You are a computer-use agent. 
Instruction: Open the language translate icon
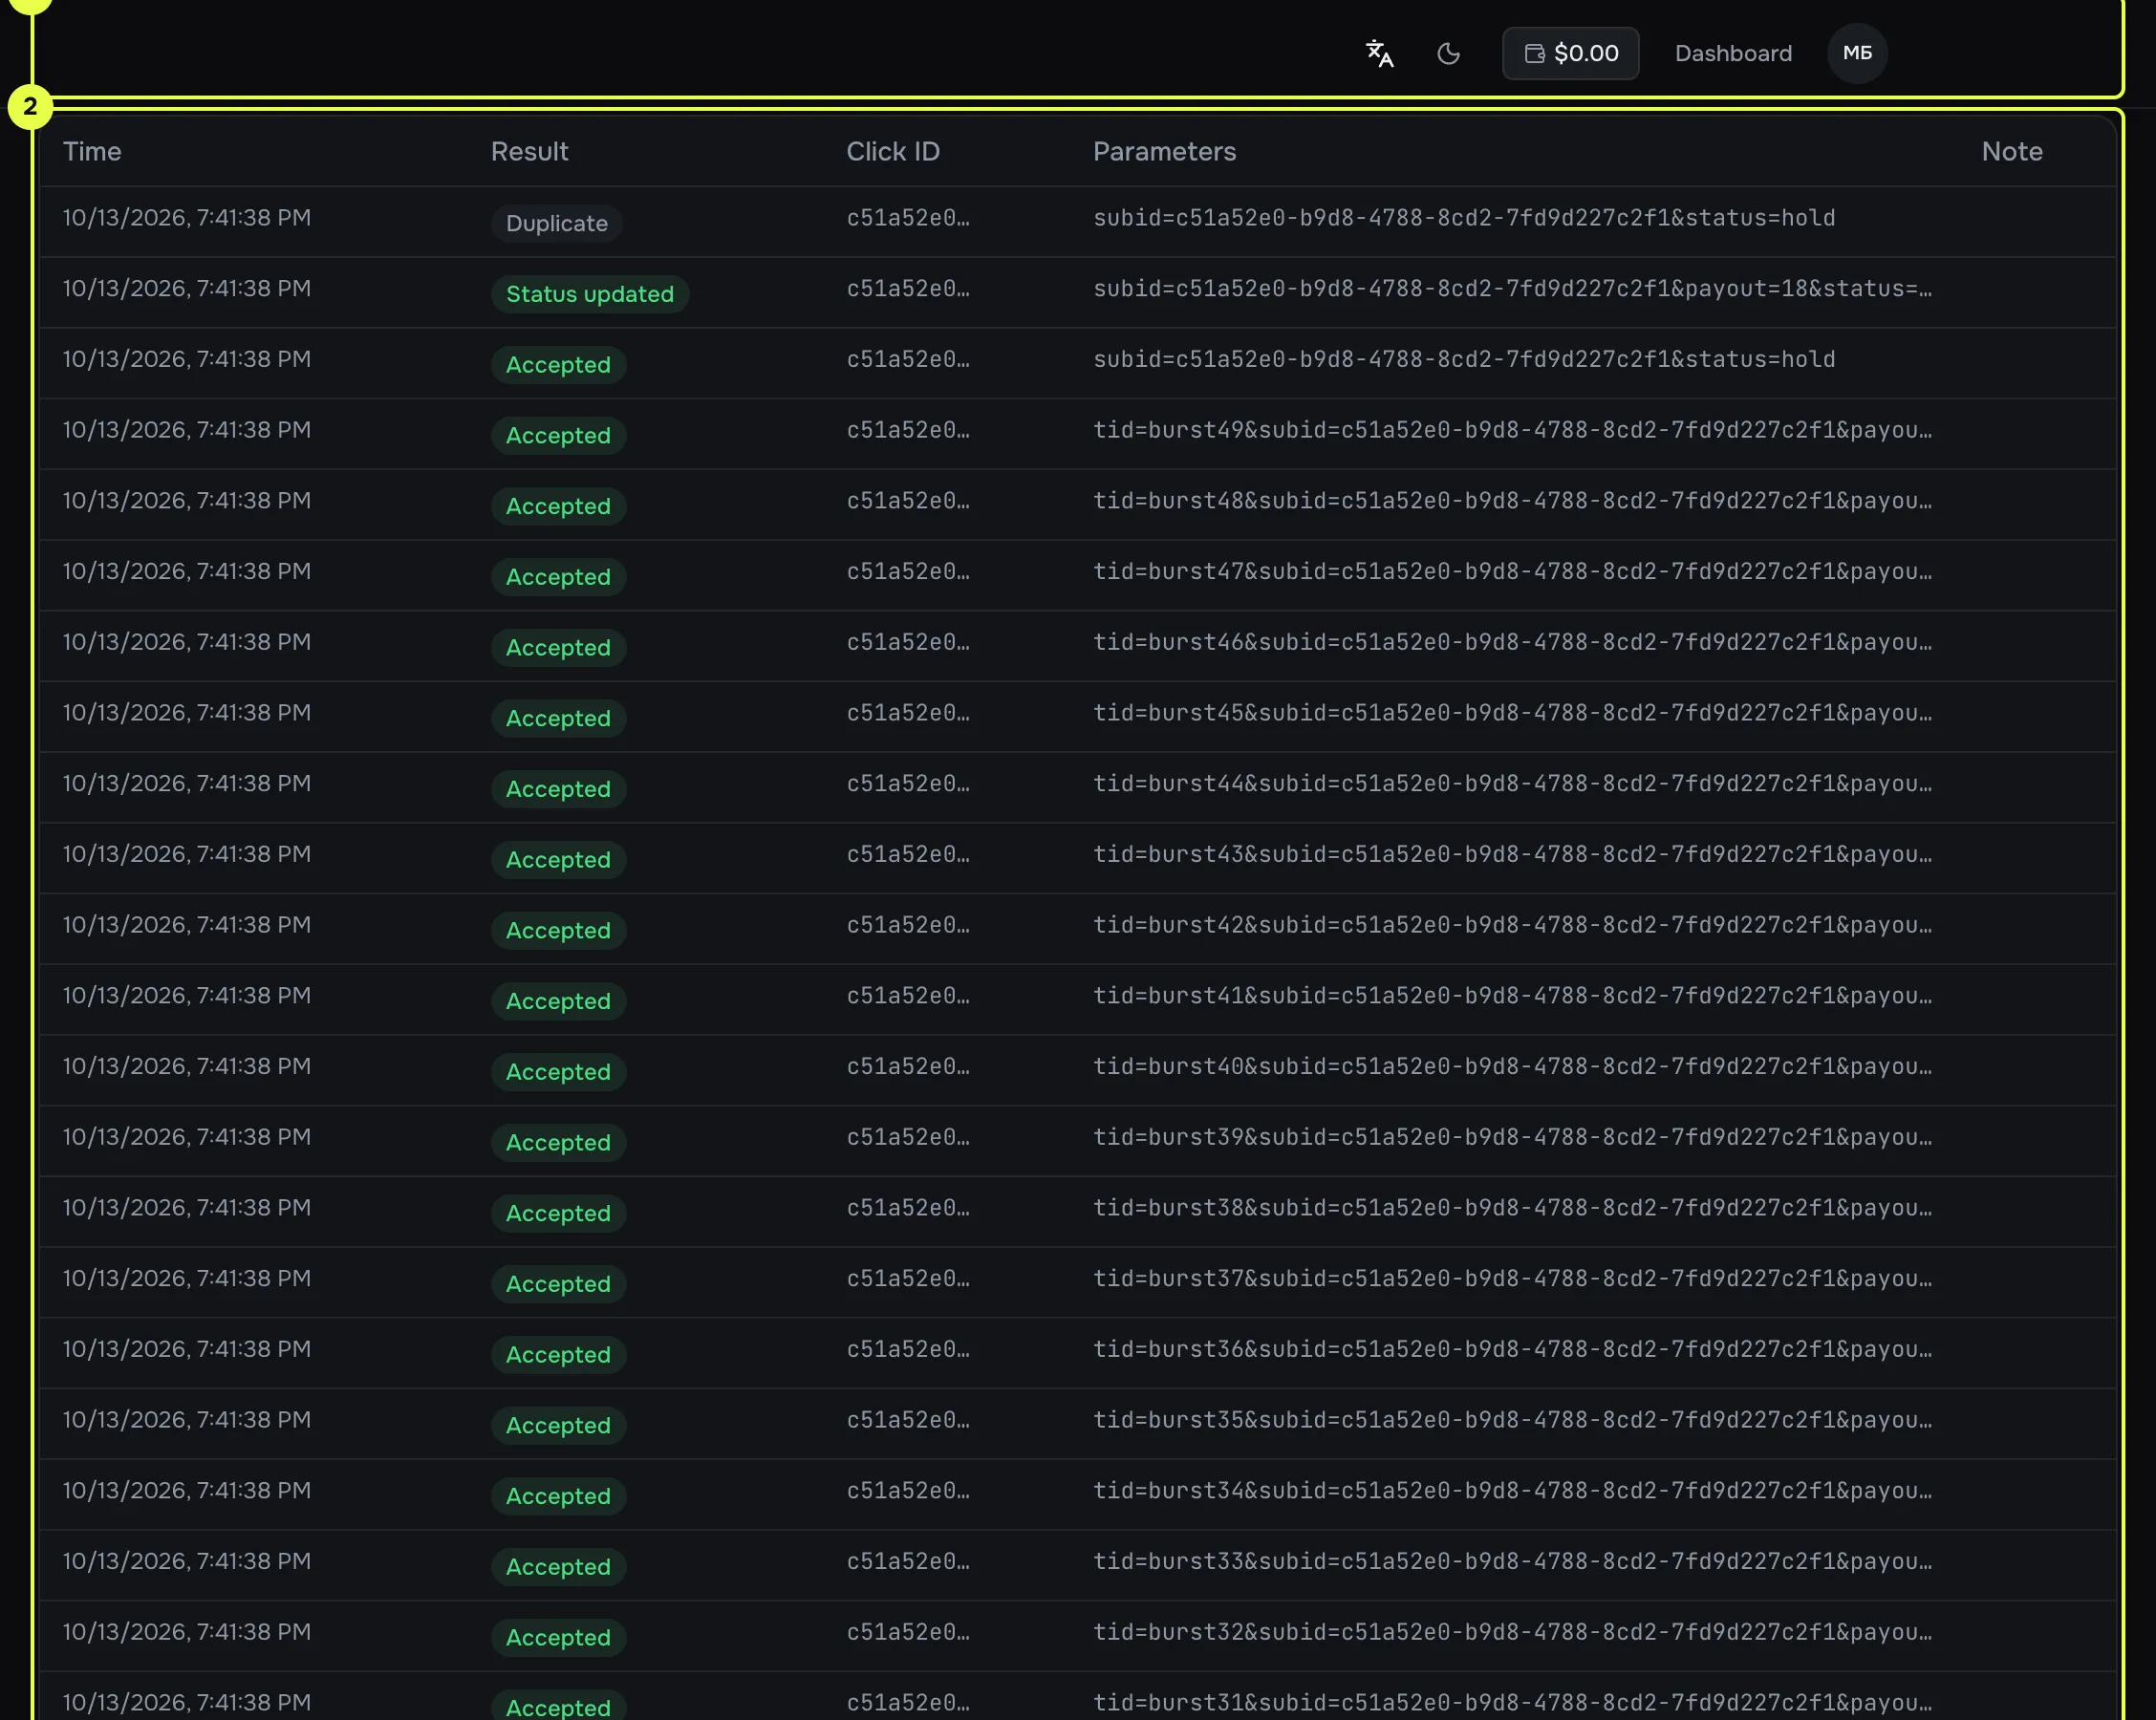tap(1380, 53)
